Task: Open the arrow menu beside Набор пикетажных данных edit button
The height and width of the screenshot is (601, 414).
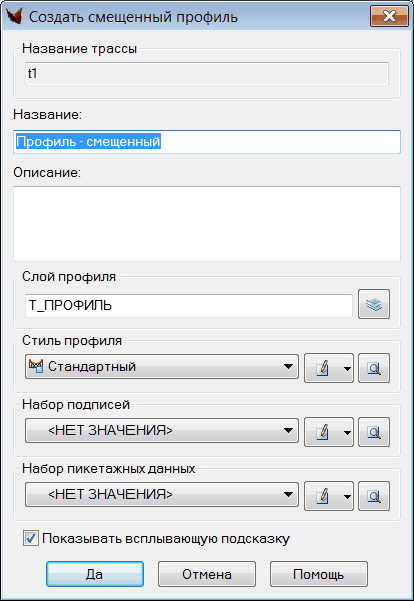Action: coord(347,496)
